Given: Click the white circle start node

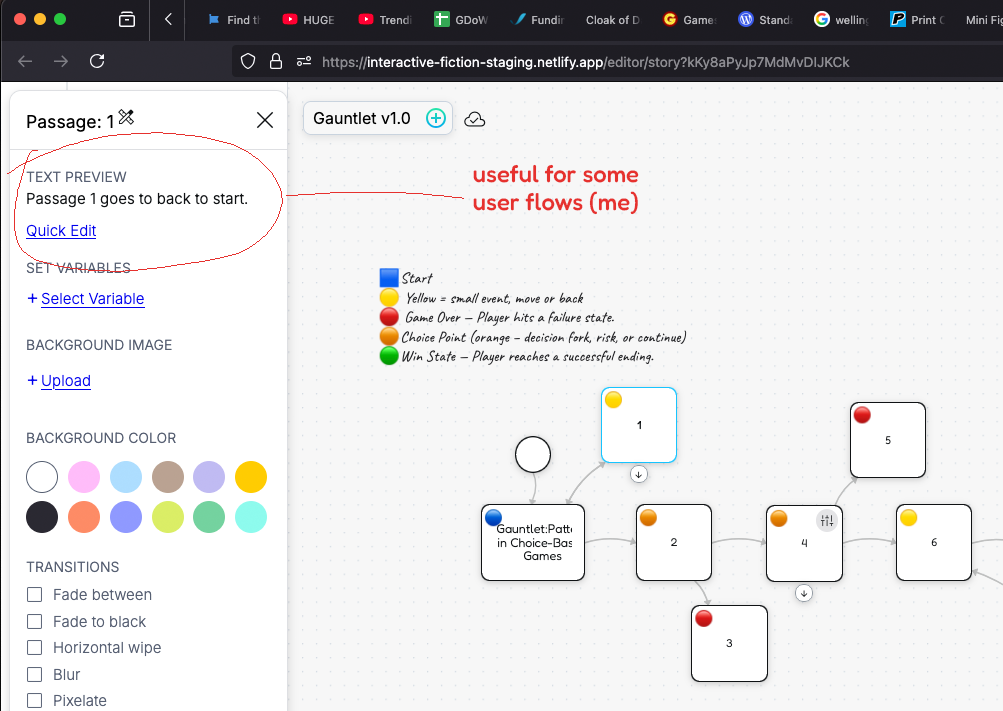Looking at the screenshot, I should click(x=533, y=455).
